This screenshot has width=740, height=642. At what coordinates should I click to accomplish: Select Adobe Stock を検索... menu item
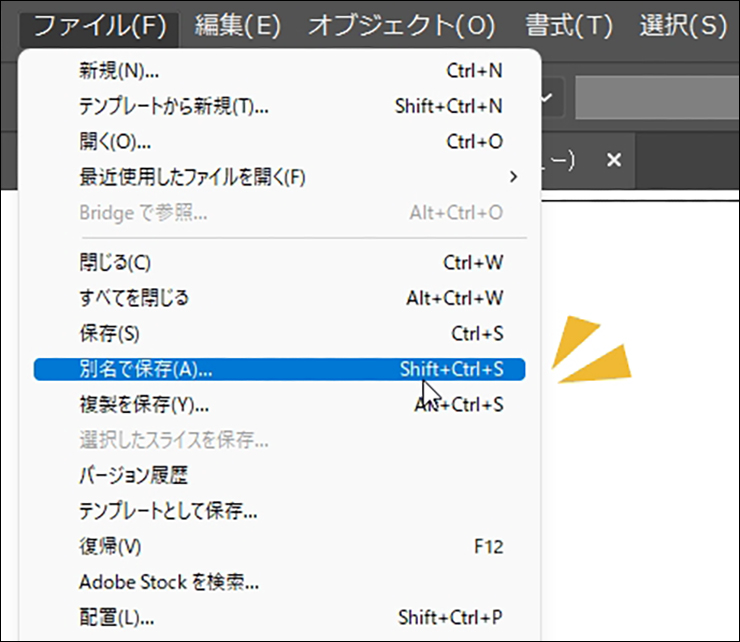click(x=169, y=582)
